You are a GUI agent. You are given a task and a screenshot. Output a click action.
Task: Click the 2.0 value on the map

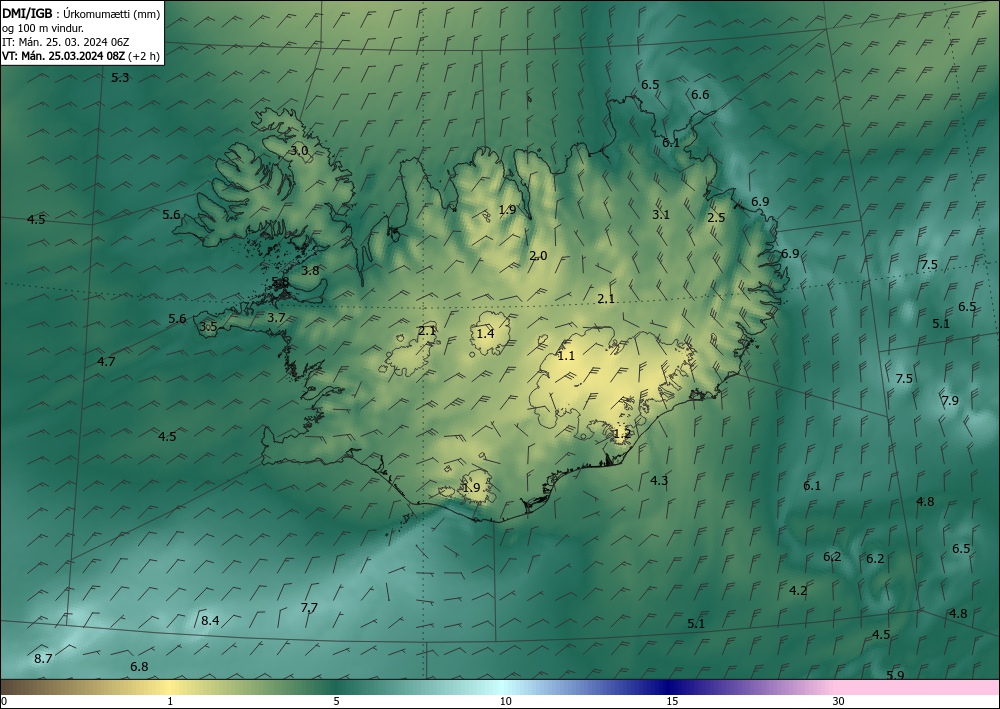pos(538,256)
